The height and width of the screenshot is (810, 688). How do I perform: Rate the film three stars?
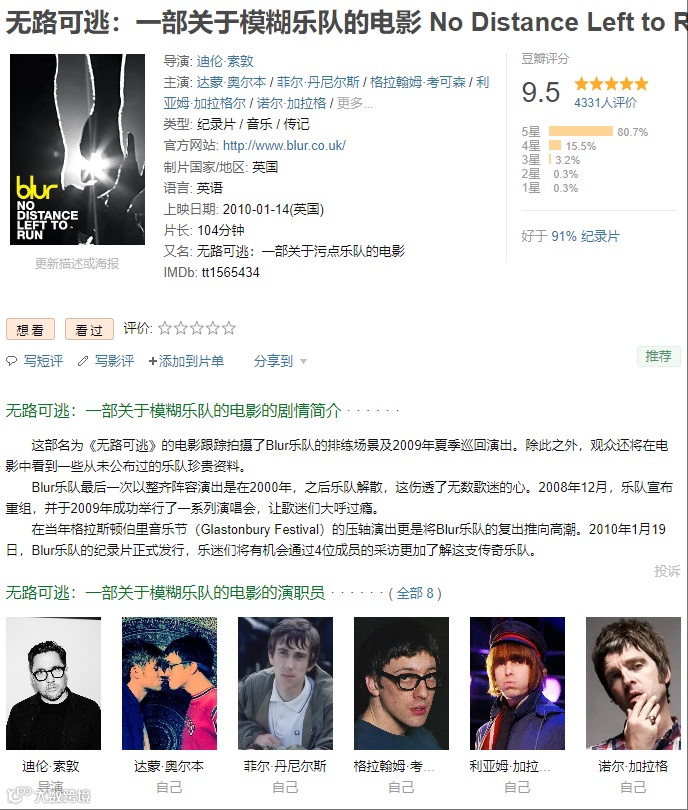pos(197,328)
